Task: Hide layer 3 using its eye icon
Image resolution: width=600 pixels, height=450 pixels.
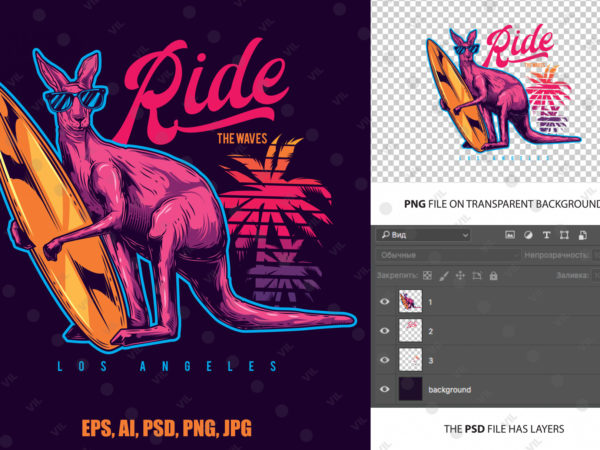Action: tap(385, 360)
